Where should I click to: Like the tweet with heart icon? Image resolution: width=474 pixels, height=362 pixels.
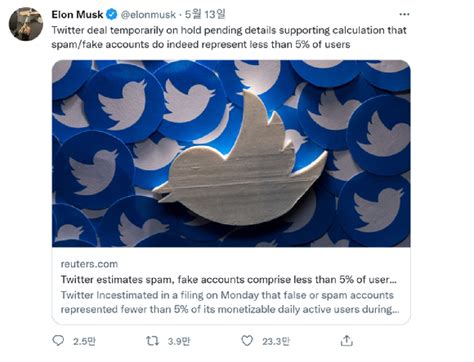pyautogui.click(x=247, y=341)
